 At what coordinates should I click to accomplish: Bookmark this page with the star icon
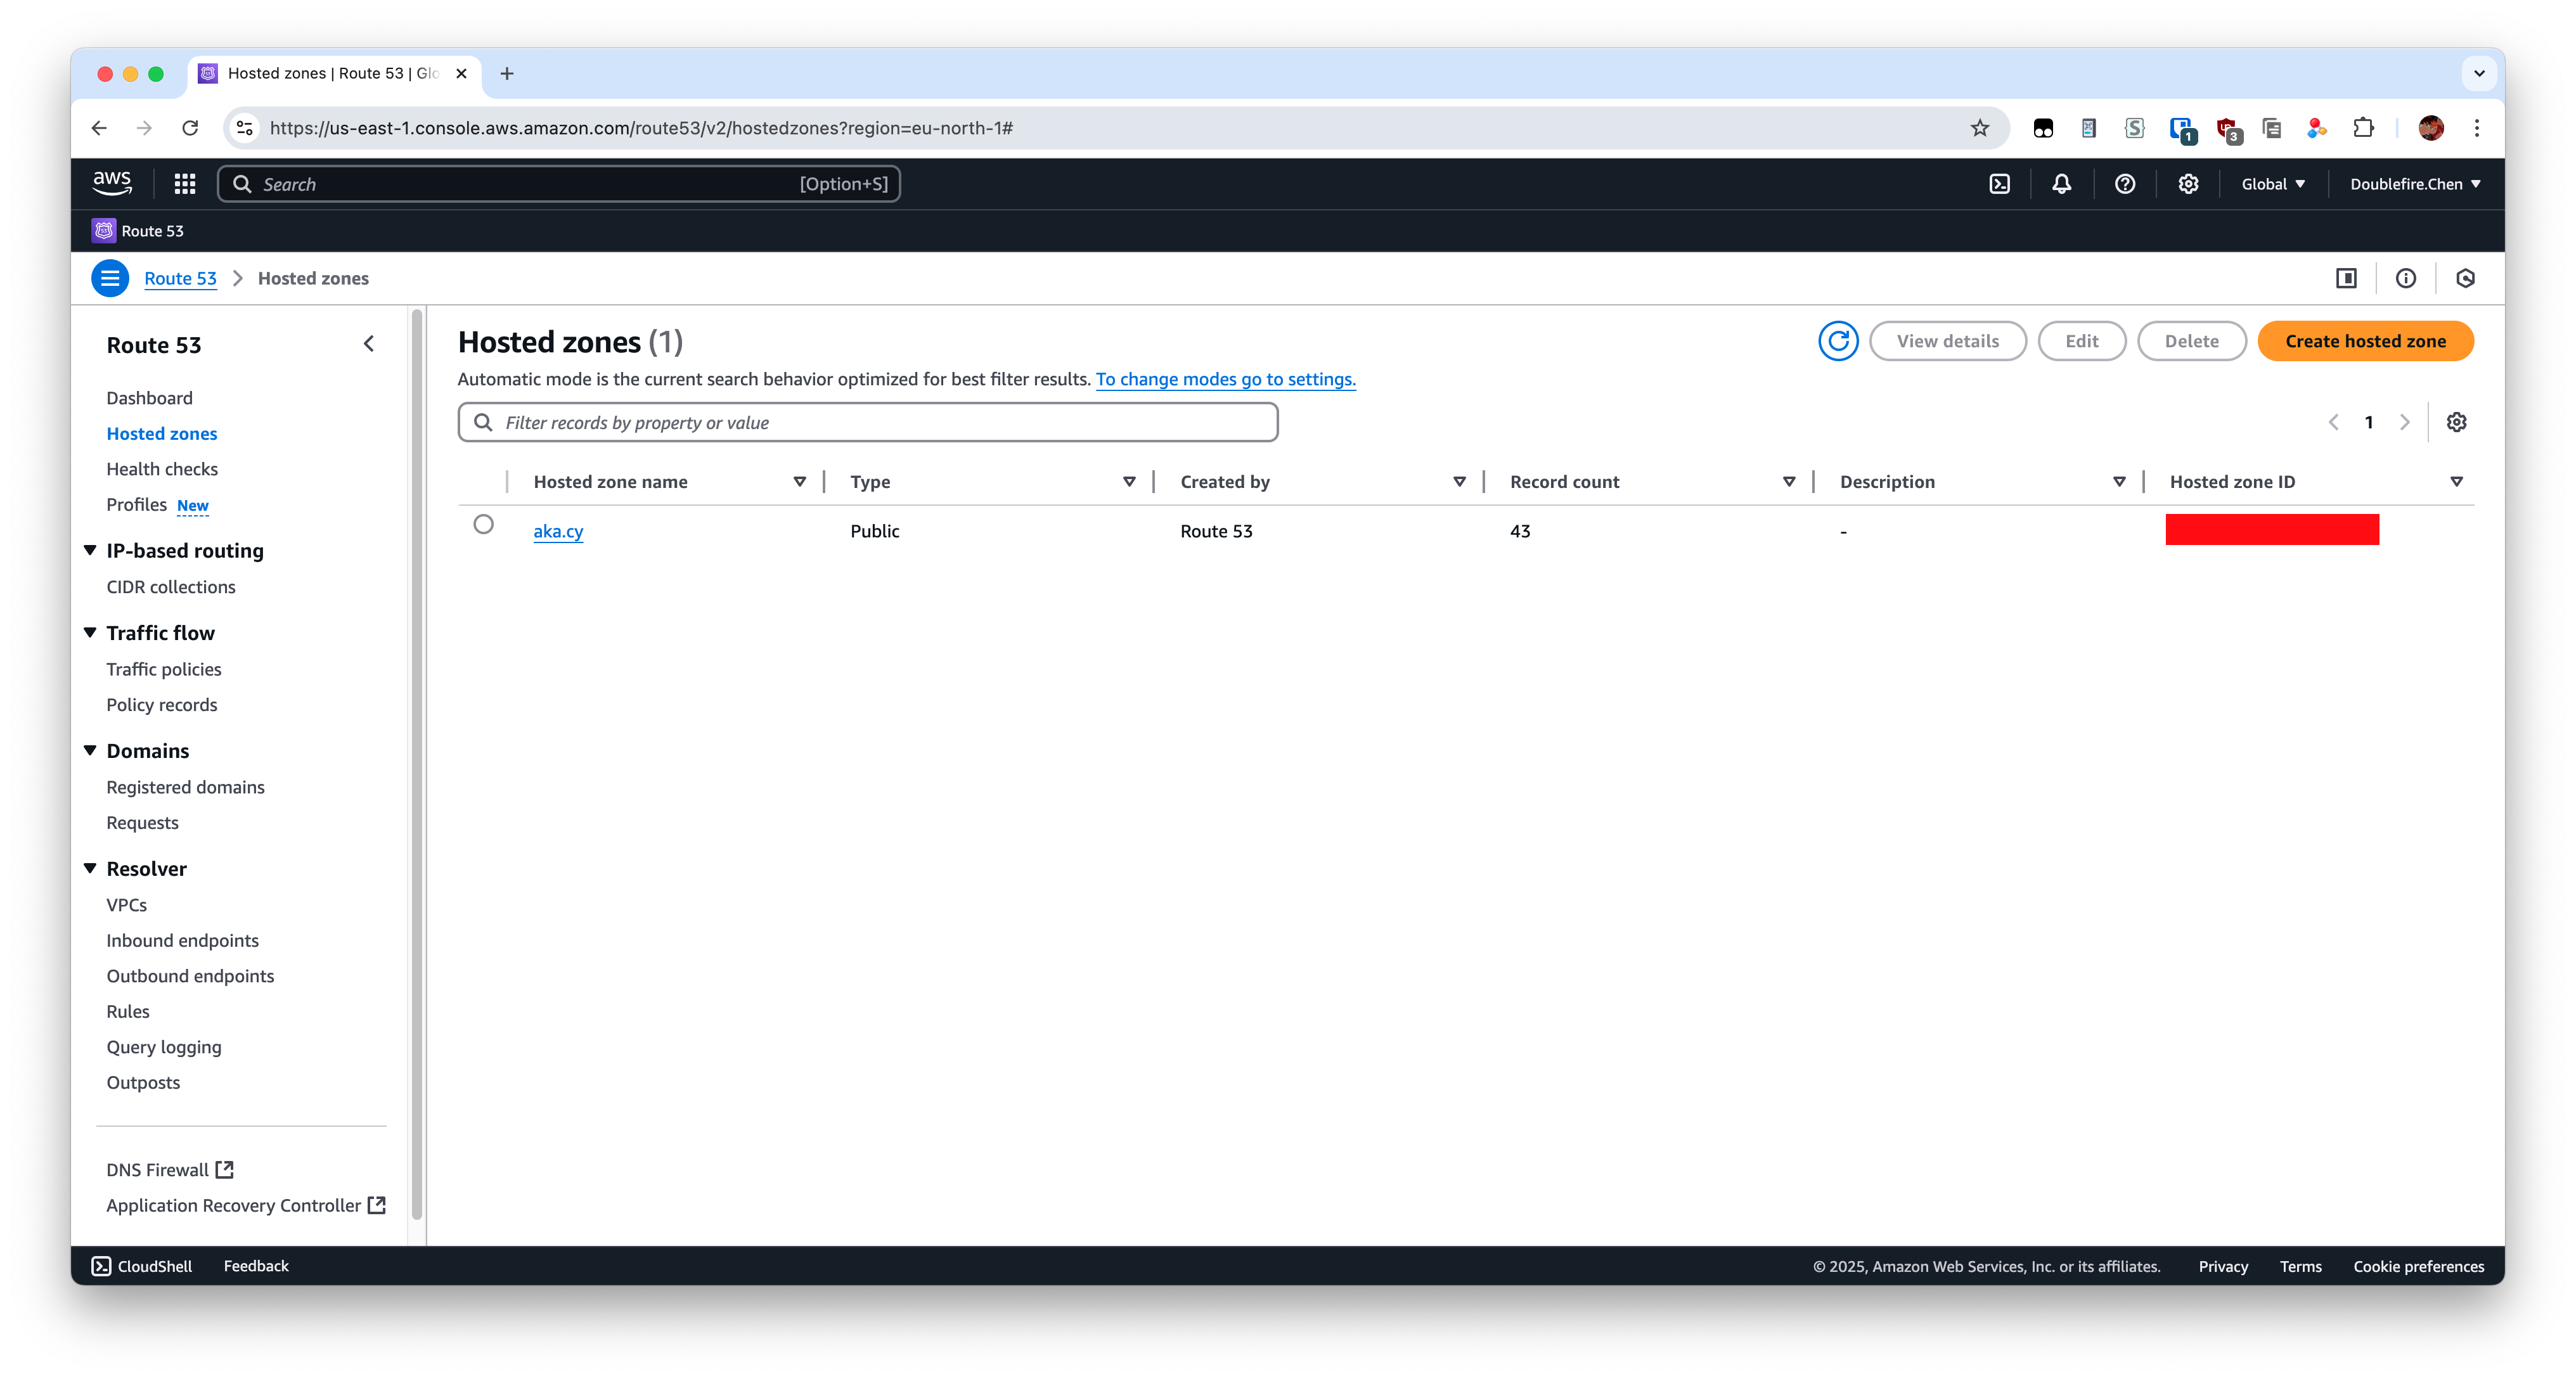pyautogui.click(x=1980, y=128)
